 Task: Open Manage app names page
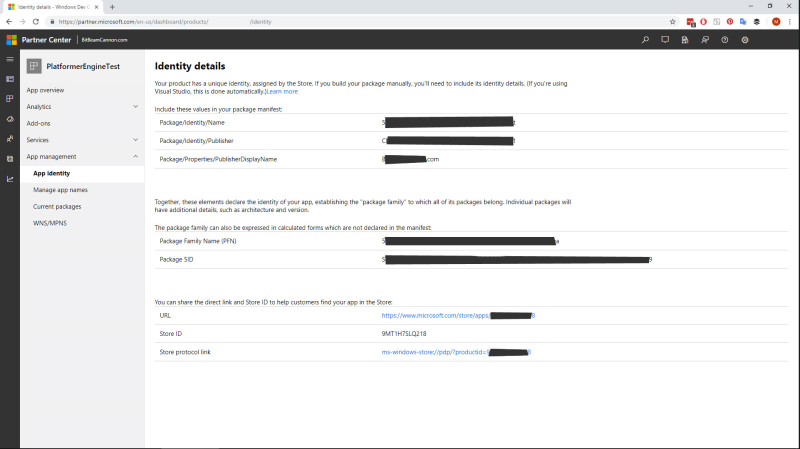[x=60, y=190]
